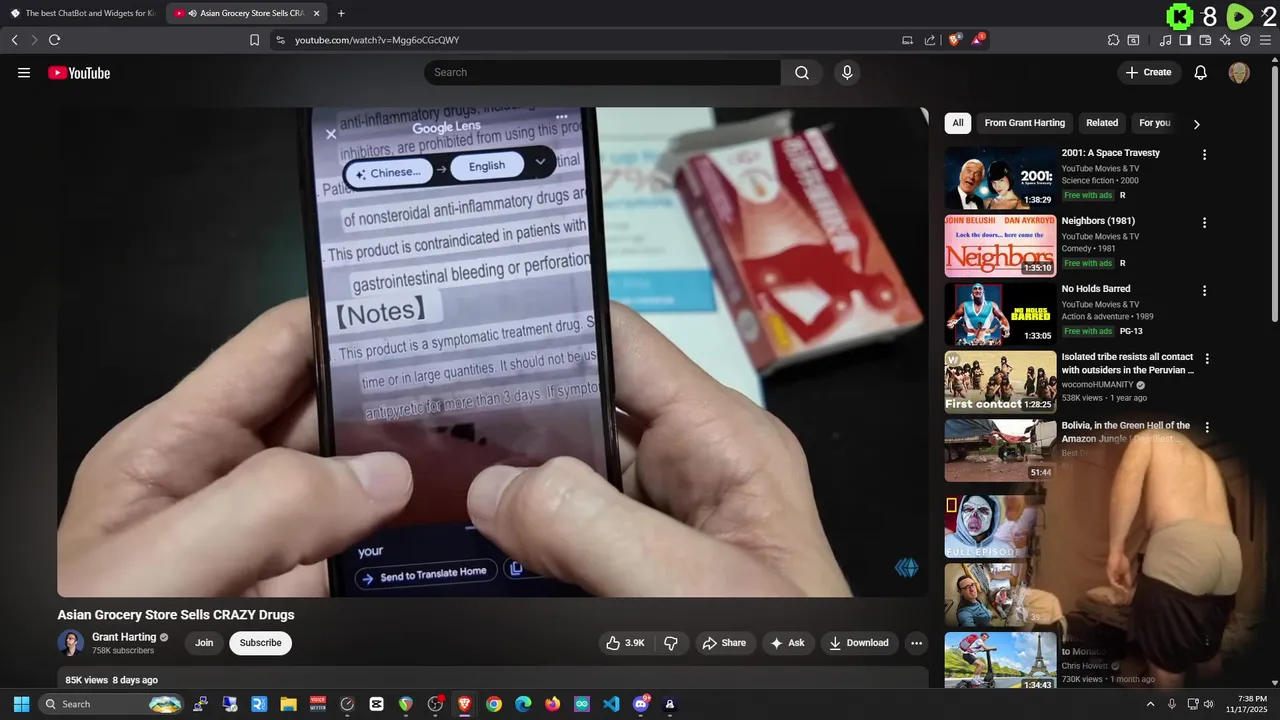This screenshot has height=720, width=1280.
Task: Show more filter chips with the arrow
Action: [1196, 124]
